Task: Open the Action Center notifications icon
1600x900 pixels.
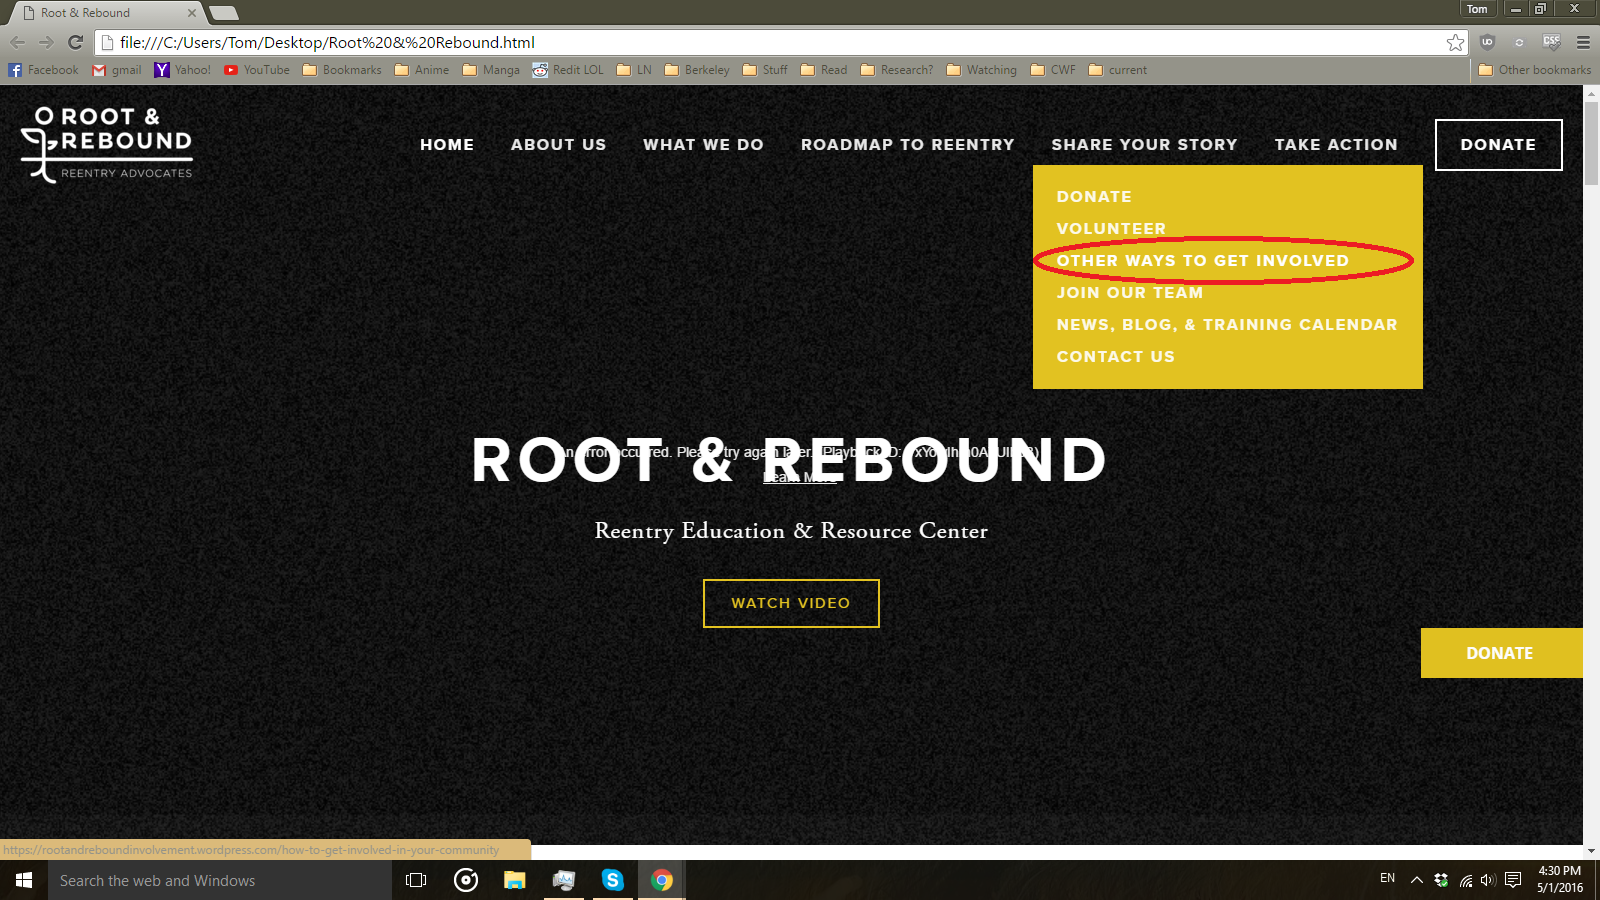Action: pos(1513,880)
